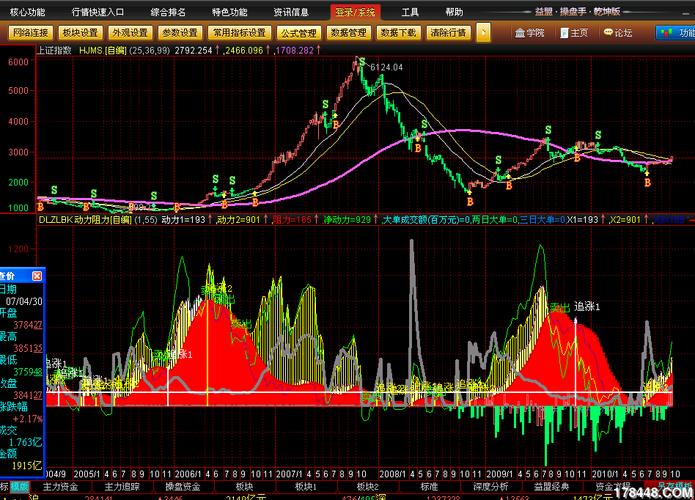Click the B buy signal at 2008 bottom
This screenshot has width=695, height=500.
(x=470, y=202)
